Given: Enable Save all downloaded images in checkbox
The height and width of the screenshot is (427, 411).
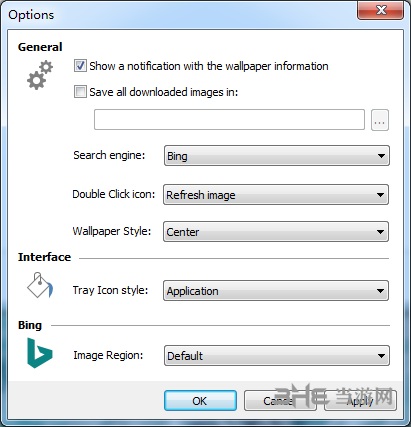Looking at the screenshot, I should [80, 92].
